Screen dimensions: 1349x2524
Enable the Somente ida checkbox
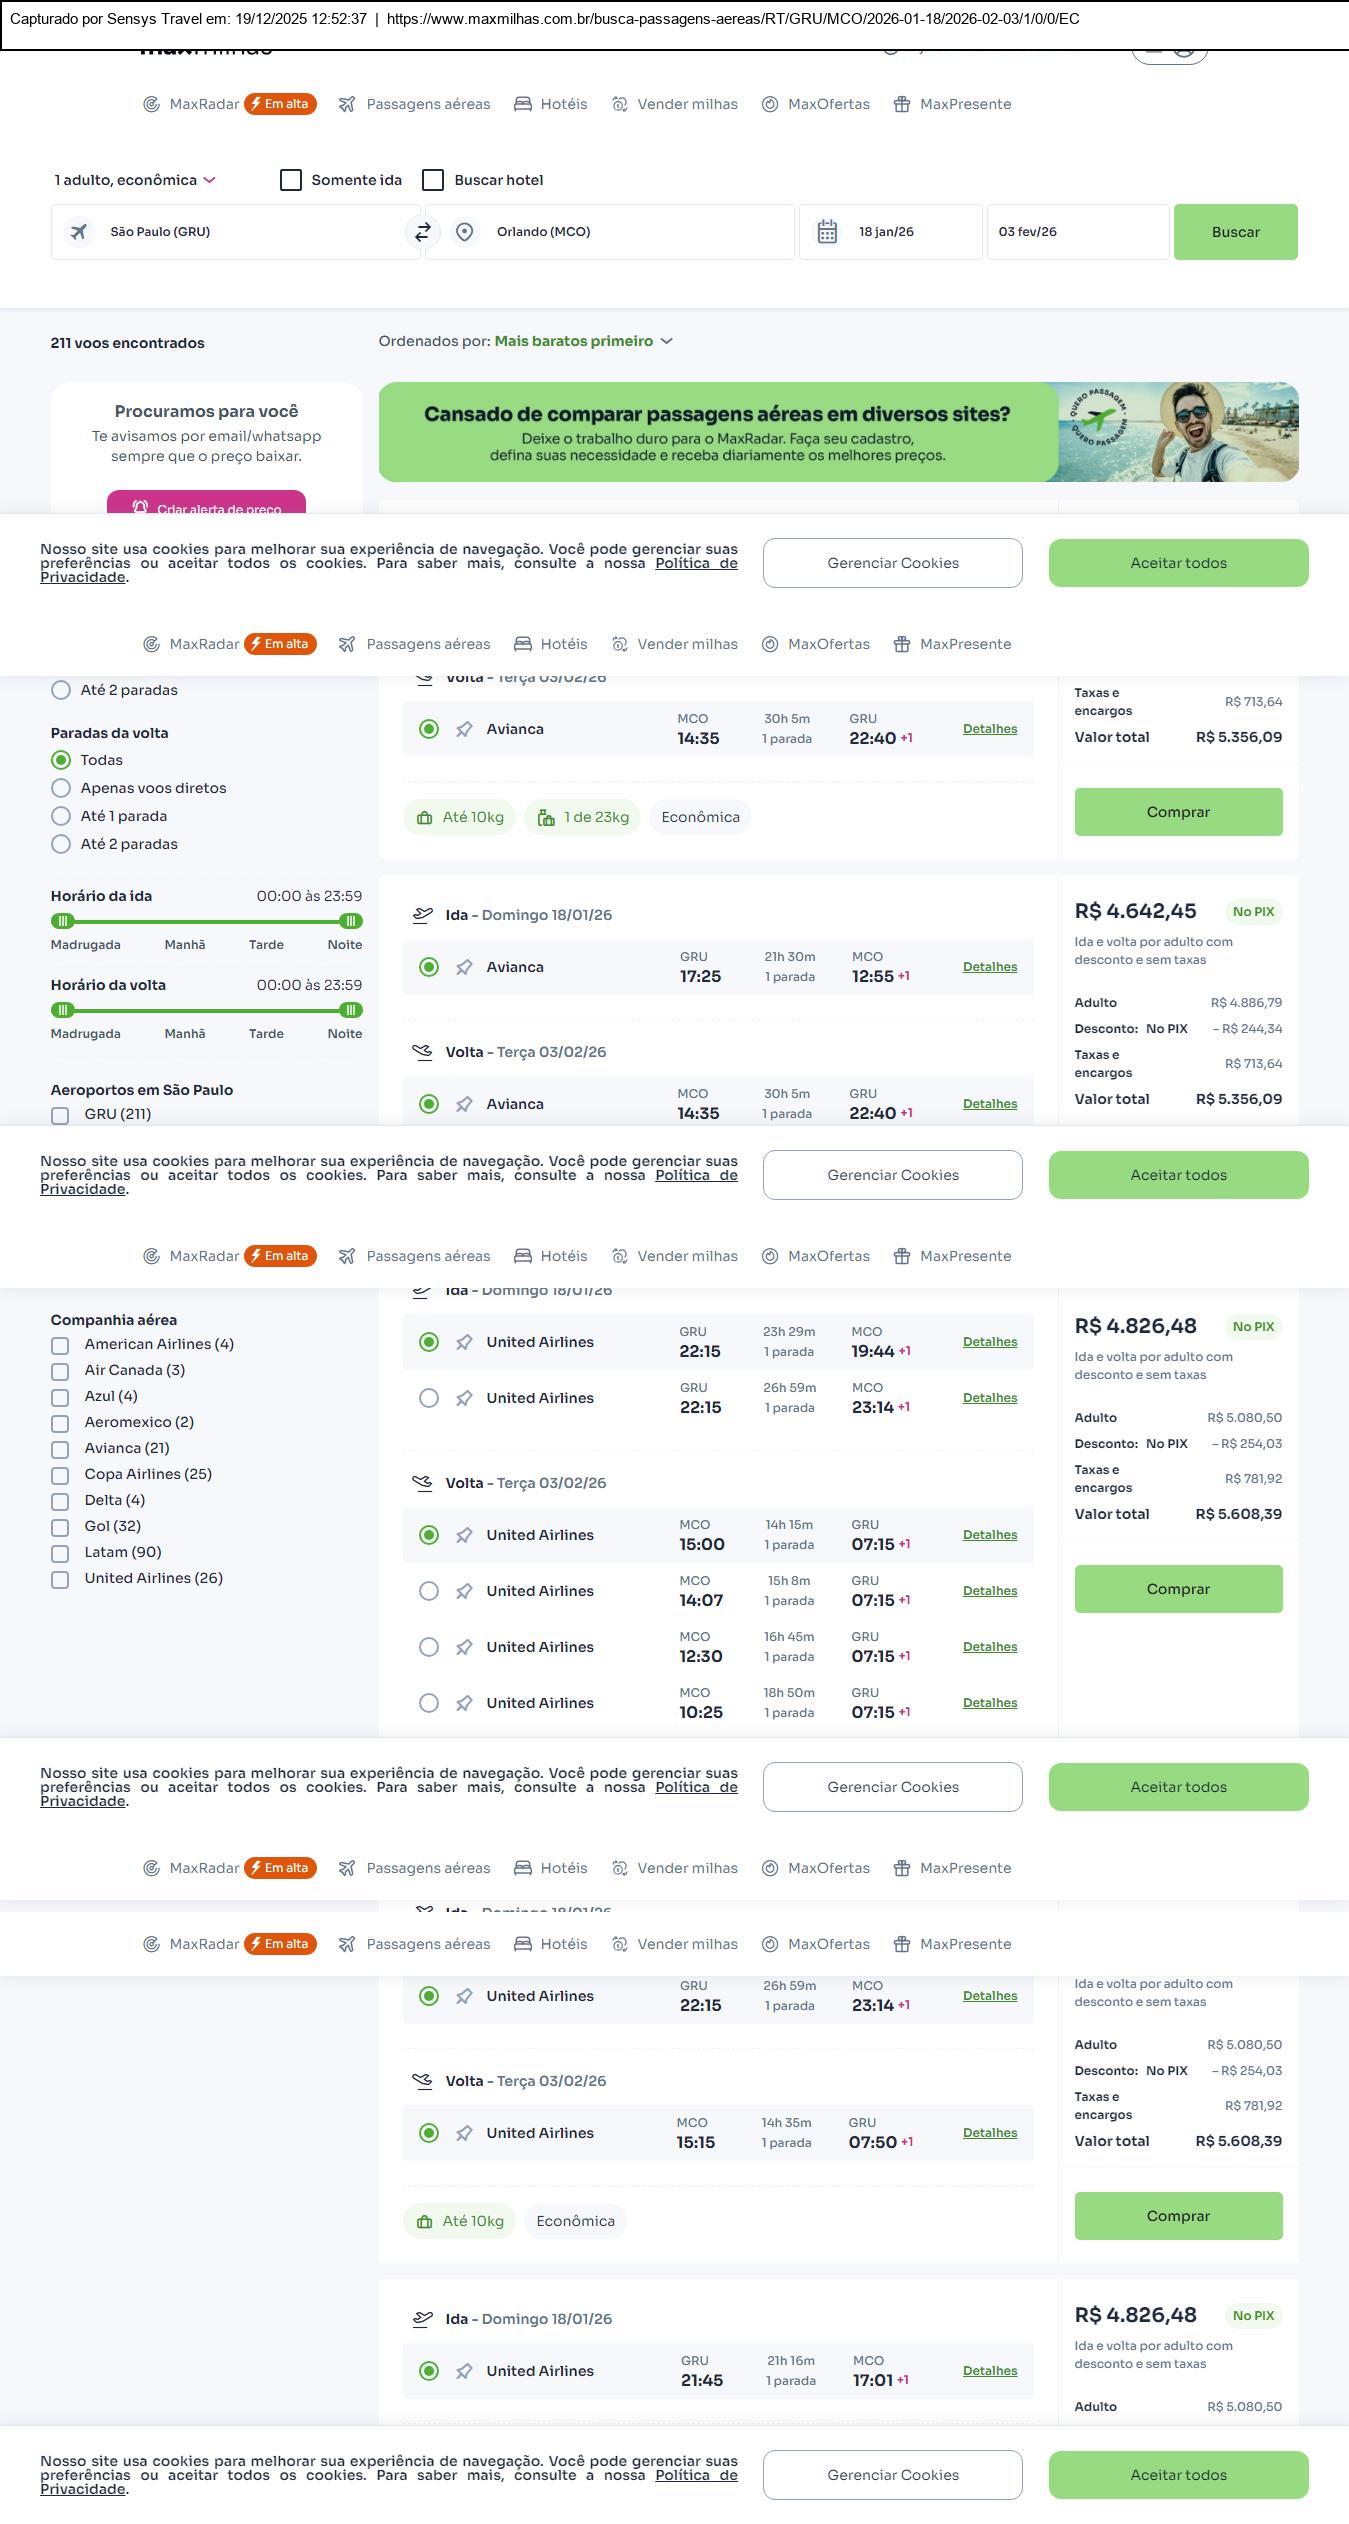[x=291, y=180]
